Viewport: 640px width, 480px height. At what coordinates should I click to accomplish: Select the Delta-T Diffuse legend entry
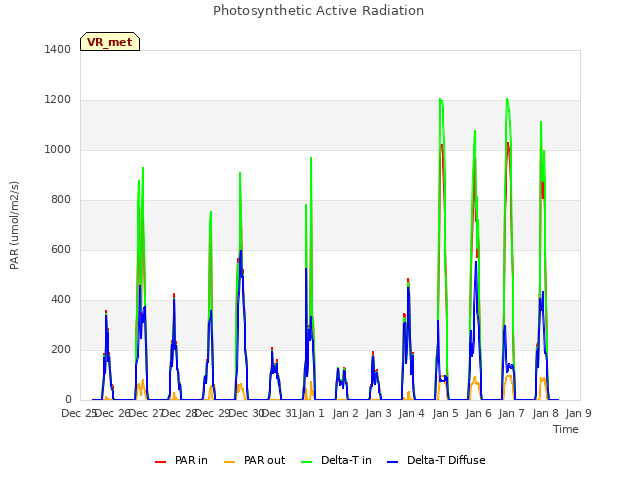coord(436,460)
